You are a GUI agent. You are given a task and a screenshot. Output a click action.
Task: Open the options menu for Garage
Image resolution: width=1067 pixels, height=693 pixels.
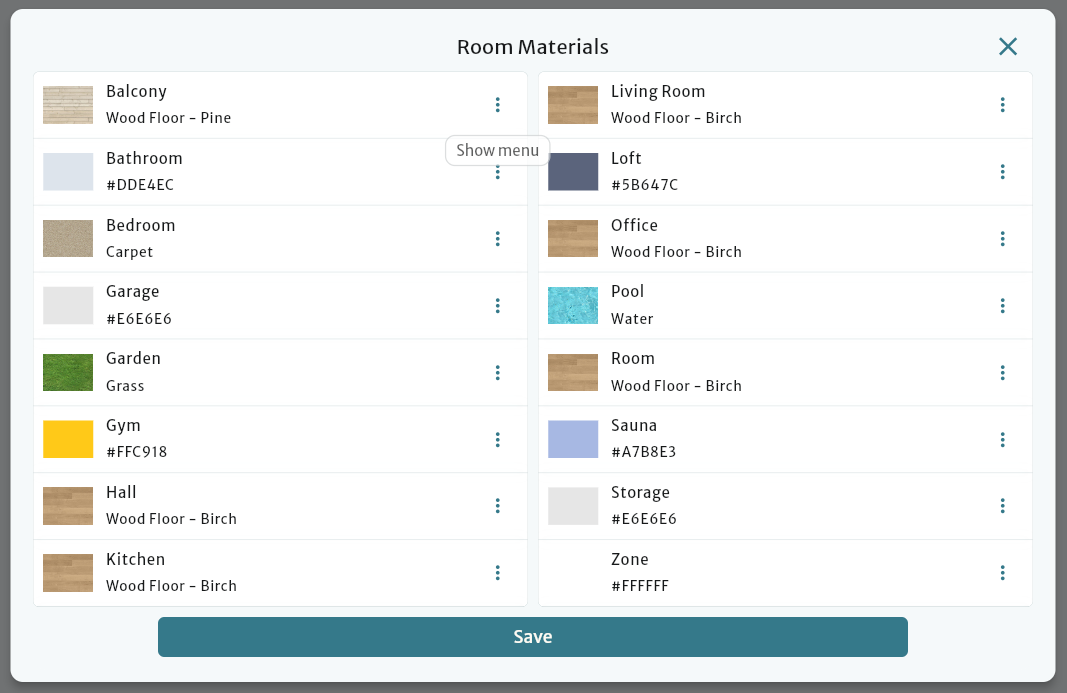[497, 305]
